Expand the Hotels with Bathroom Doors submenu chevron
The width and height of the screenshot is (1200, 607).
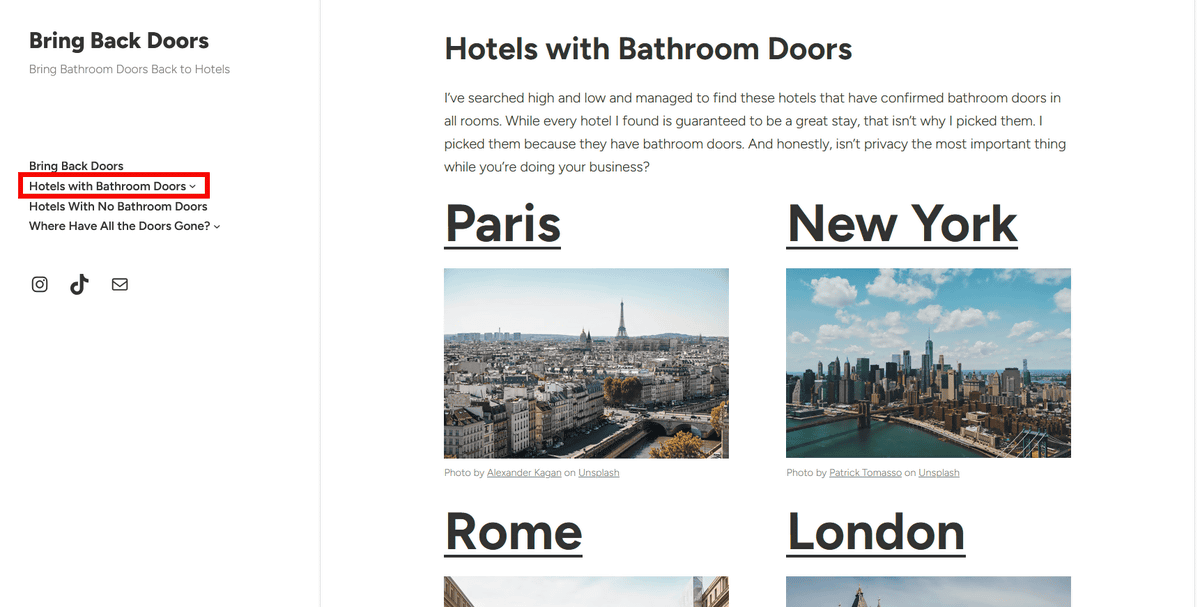[x=193, y=187]
